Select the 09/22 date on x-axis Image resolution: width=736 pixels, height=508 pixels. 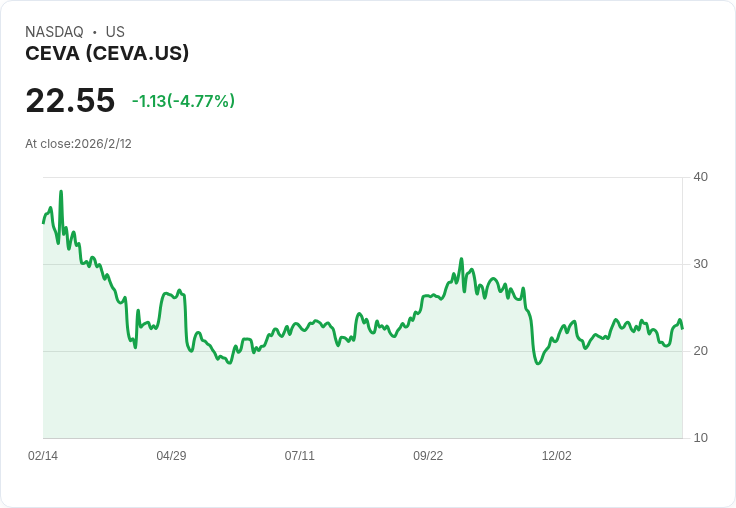428,456
